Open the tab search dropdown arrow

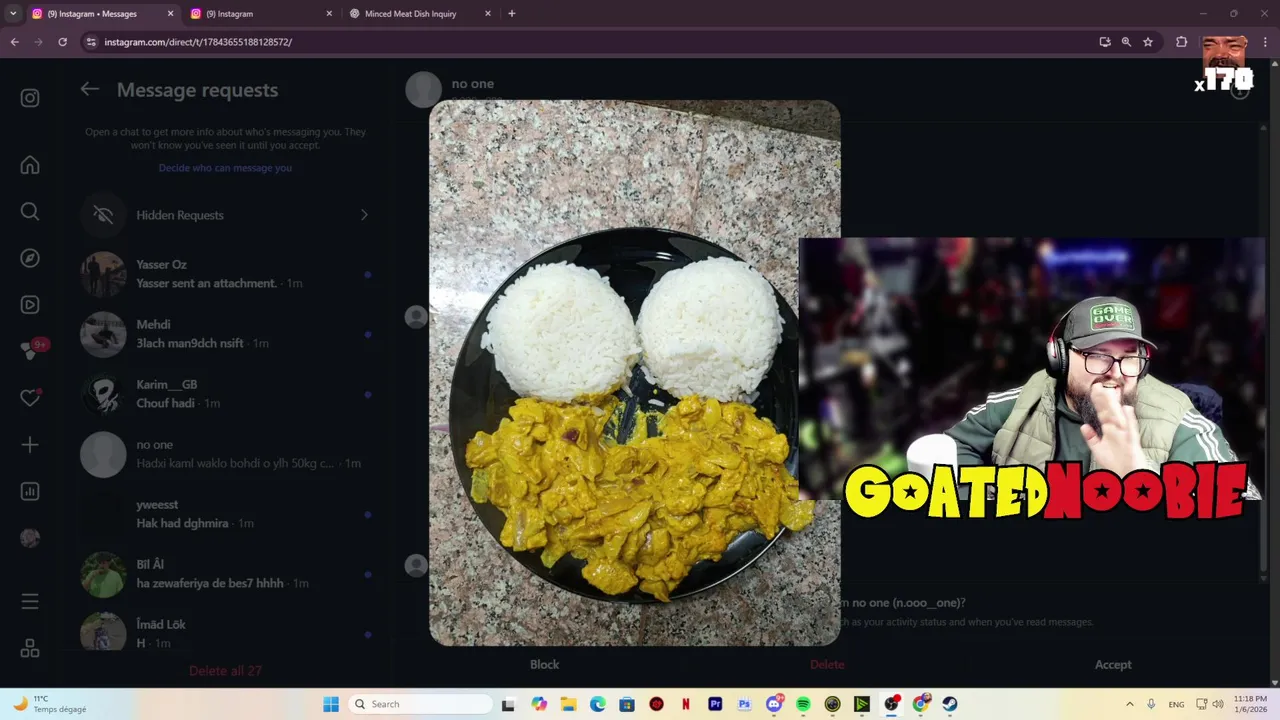click(x=13, y=14)
